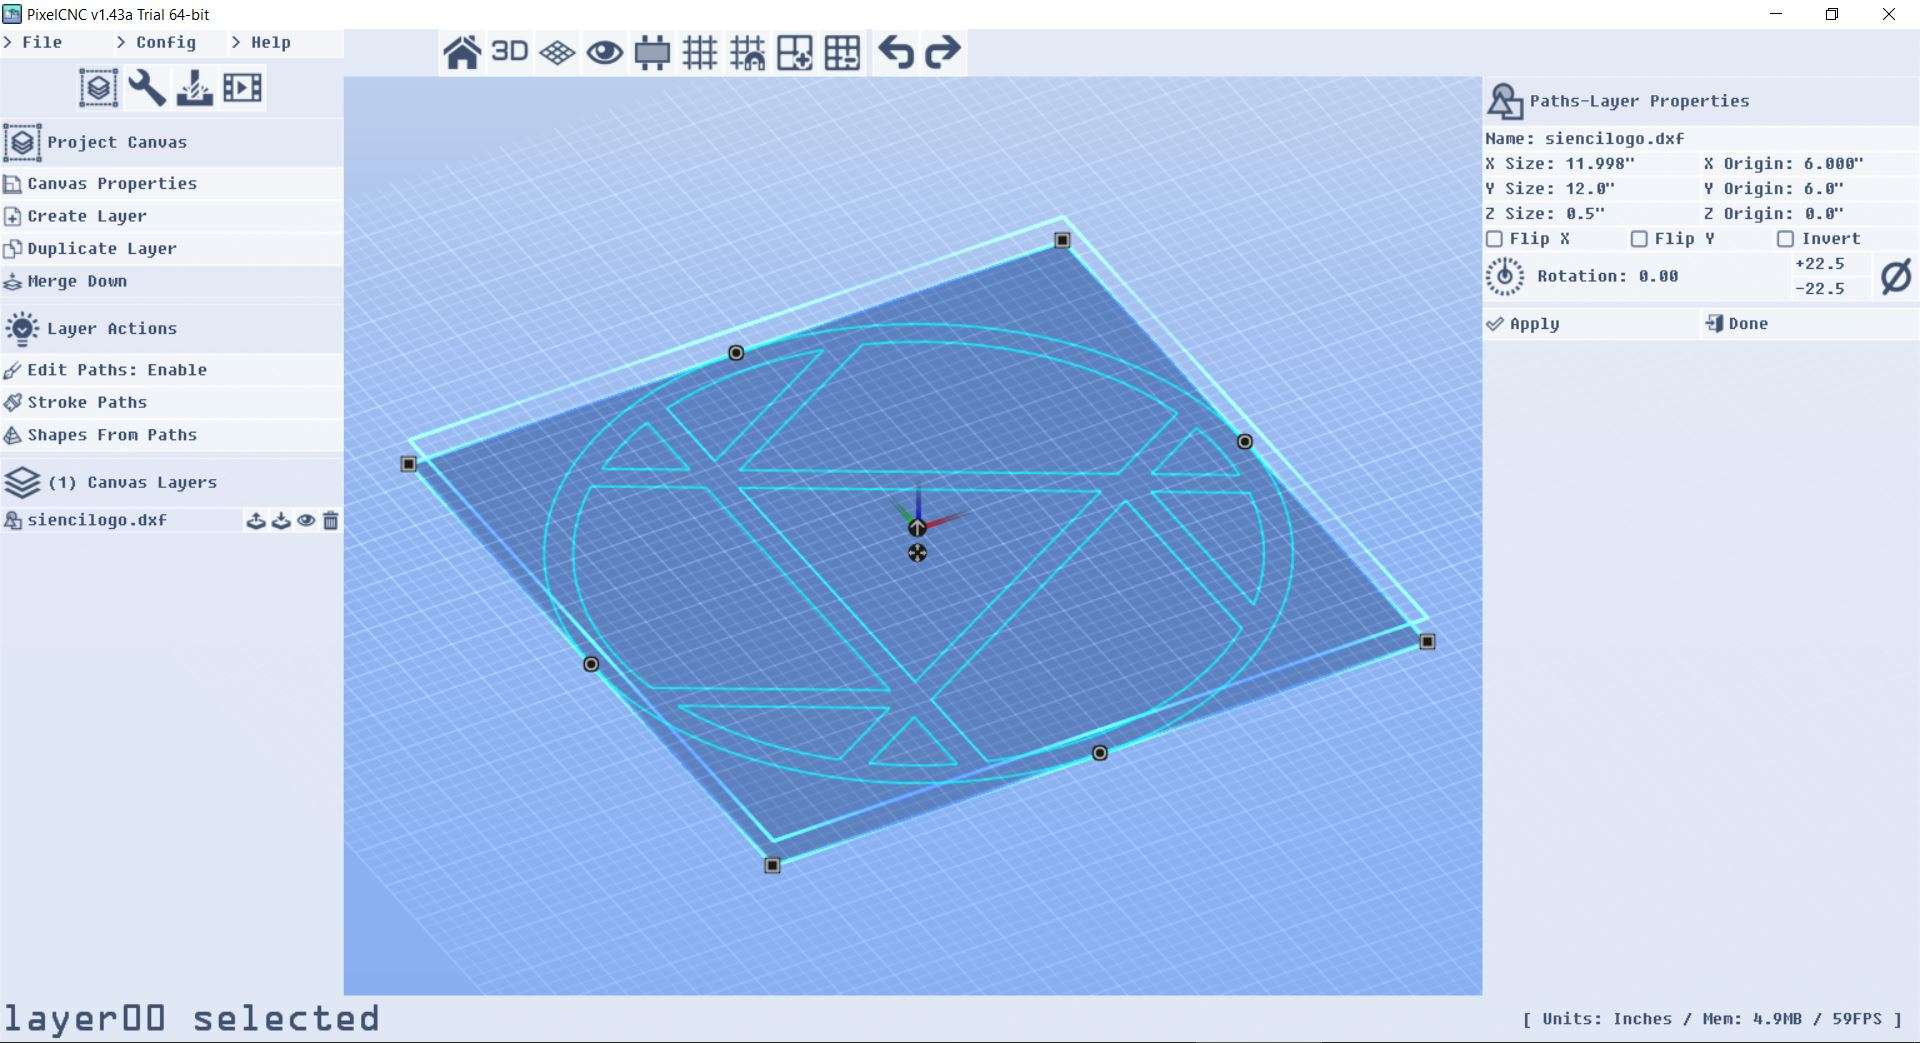
Task: Click the layer Name field siencilogo.dxf
Action: [1700, 139]
